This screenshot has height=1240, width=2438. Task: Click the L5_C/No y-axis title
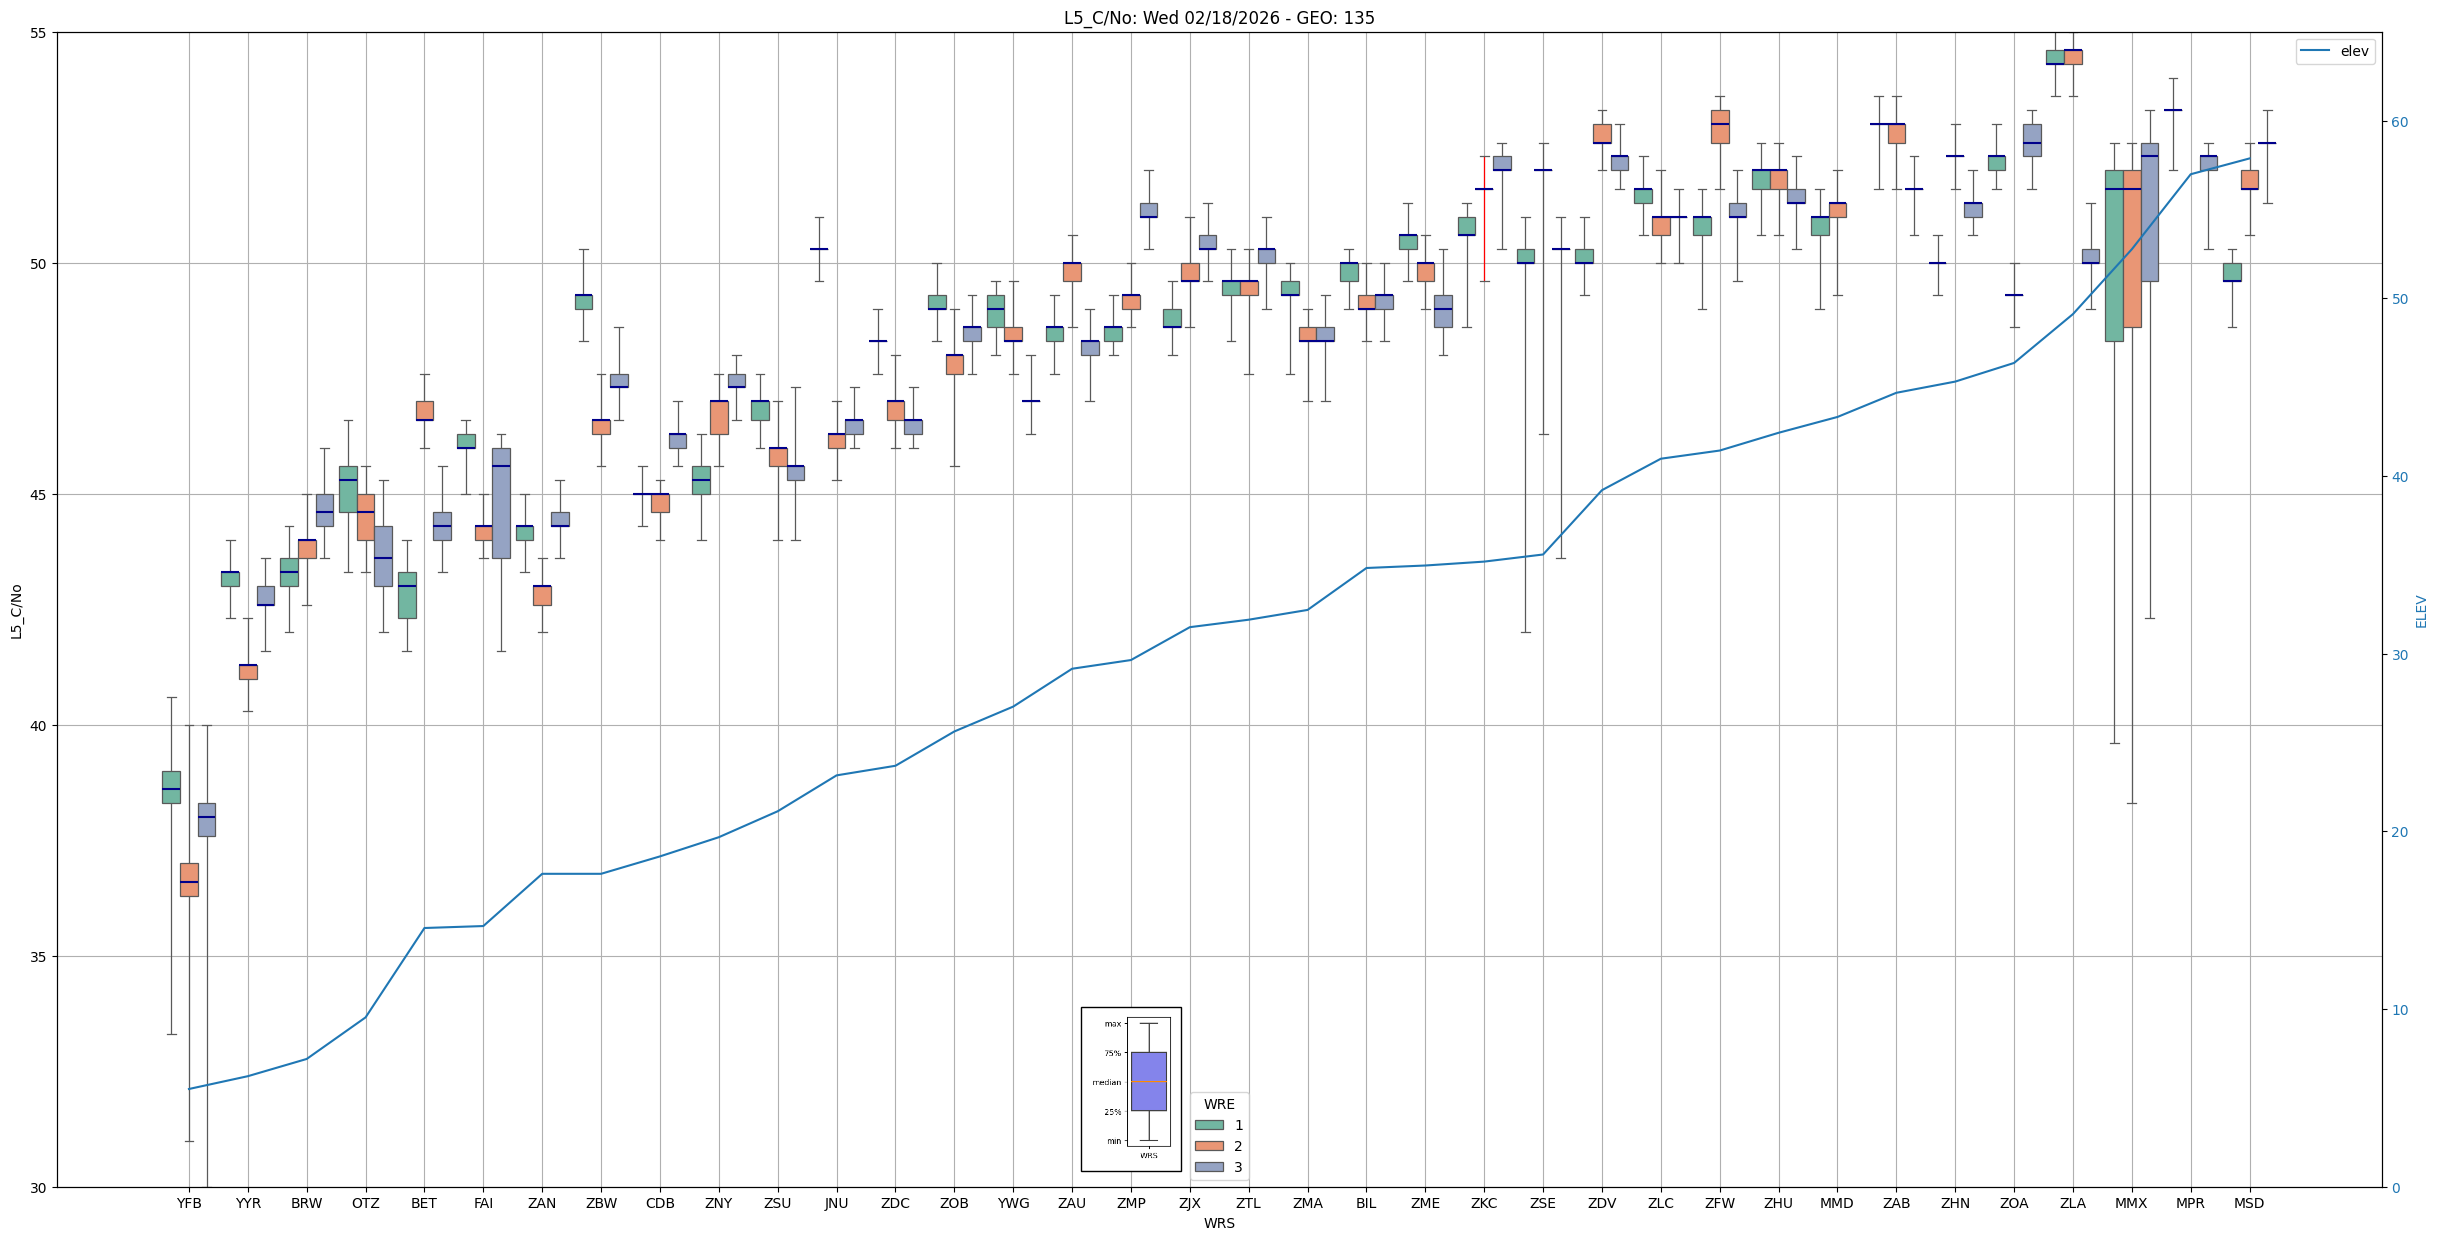(x=16, y=611)
